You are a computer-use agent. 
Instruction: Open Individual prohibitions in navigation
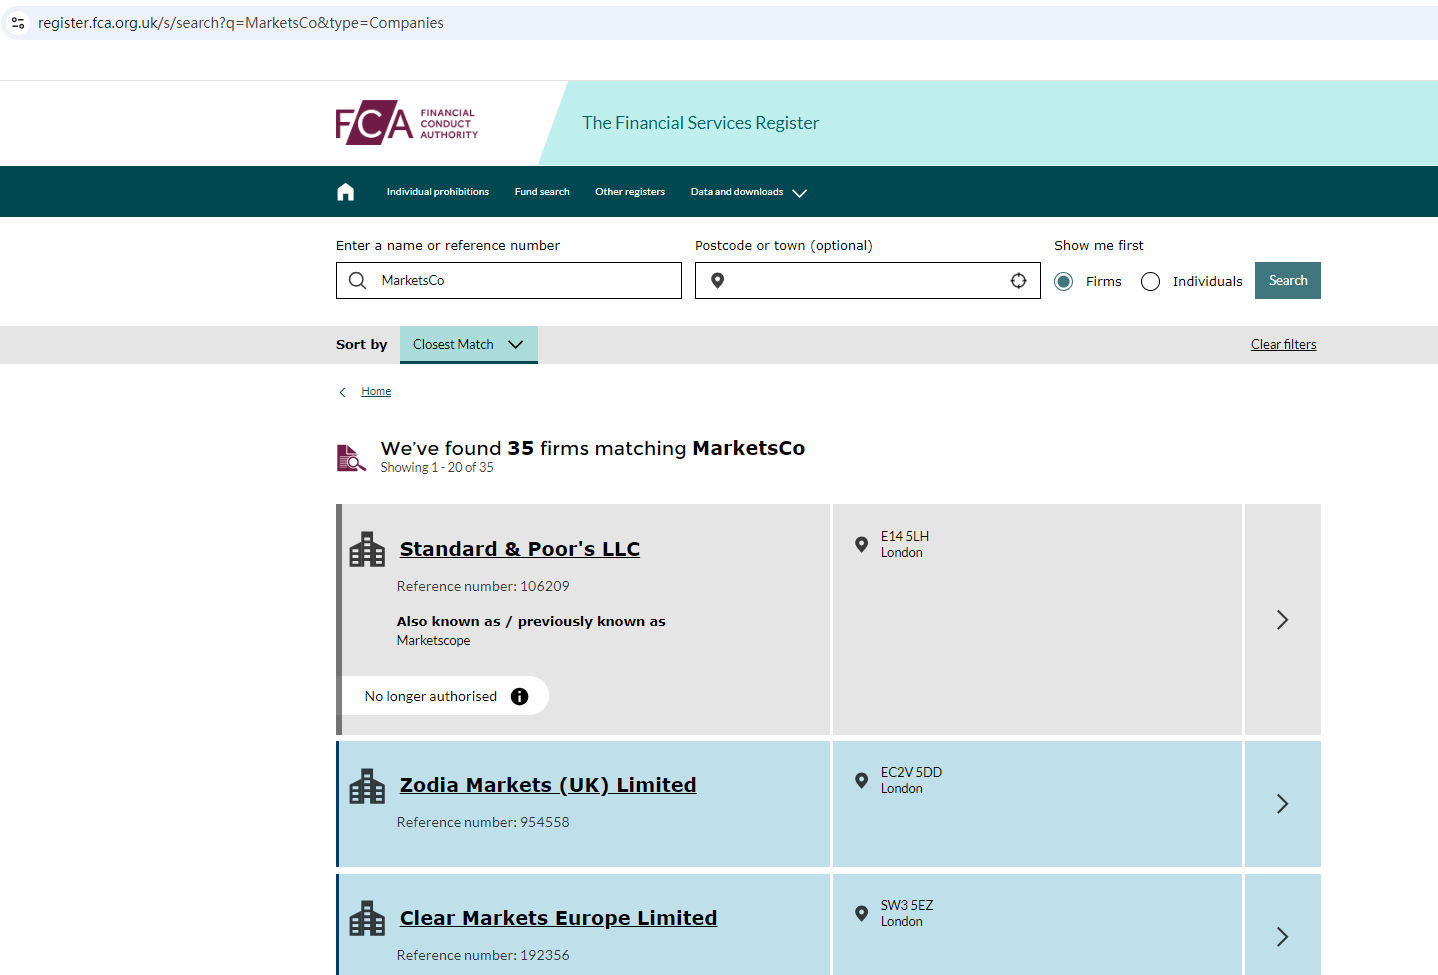tap(437, 192)
